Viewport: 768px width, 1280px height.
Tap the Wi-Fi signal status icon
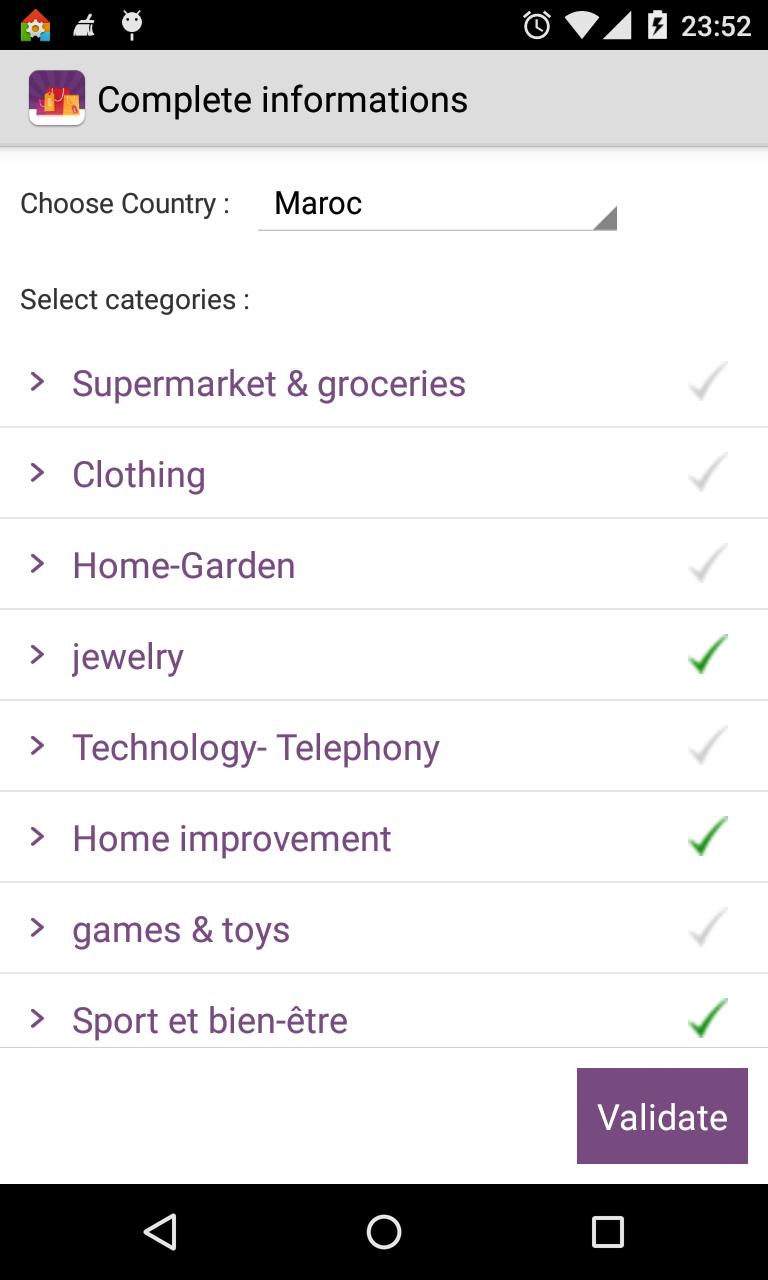(x=580, y=25)
